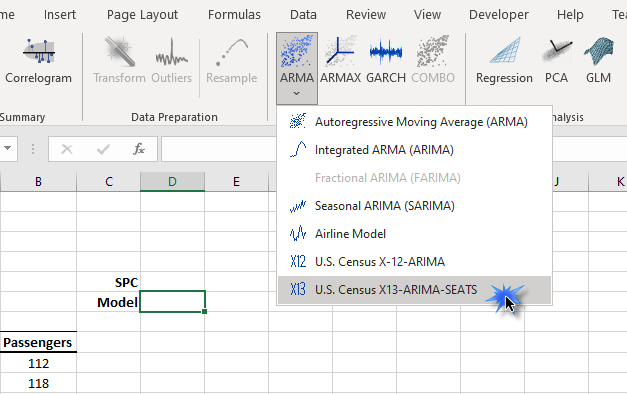Click the Resample tool icon
This screenshot has width=627, height=394.
click(232, 52)
